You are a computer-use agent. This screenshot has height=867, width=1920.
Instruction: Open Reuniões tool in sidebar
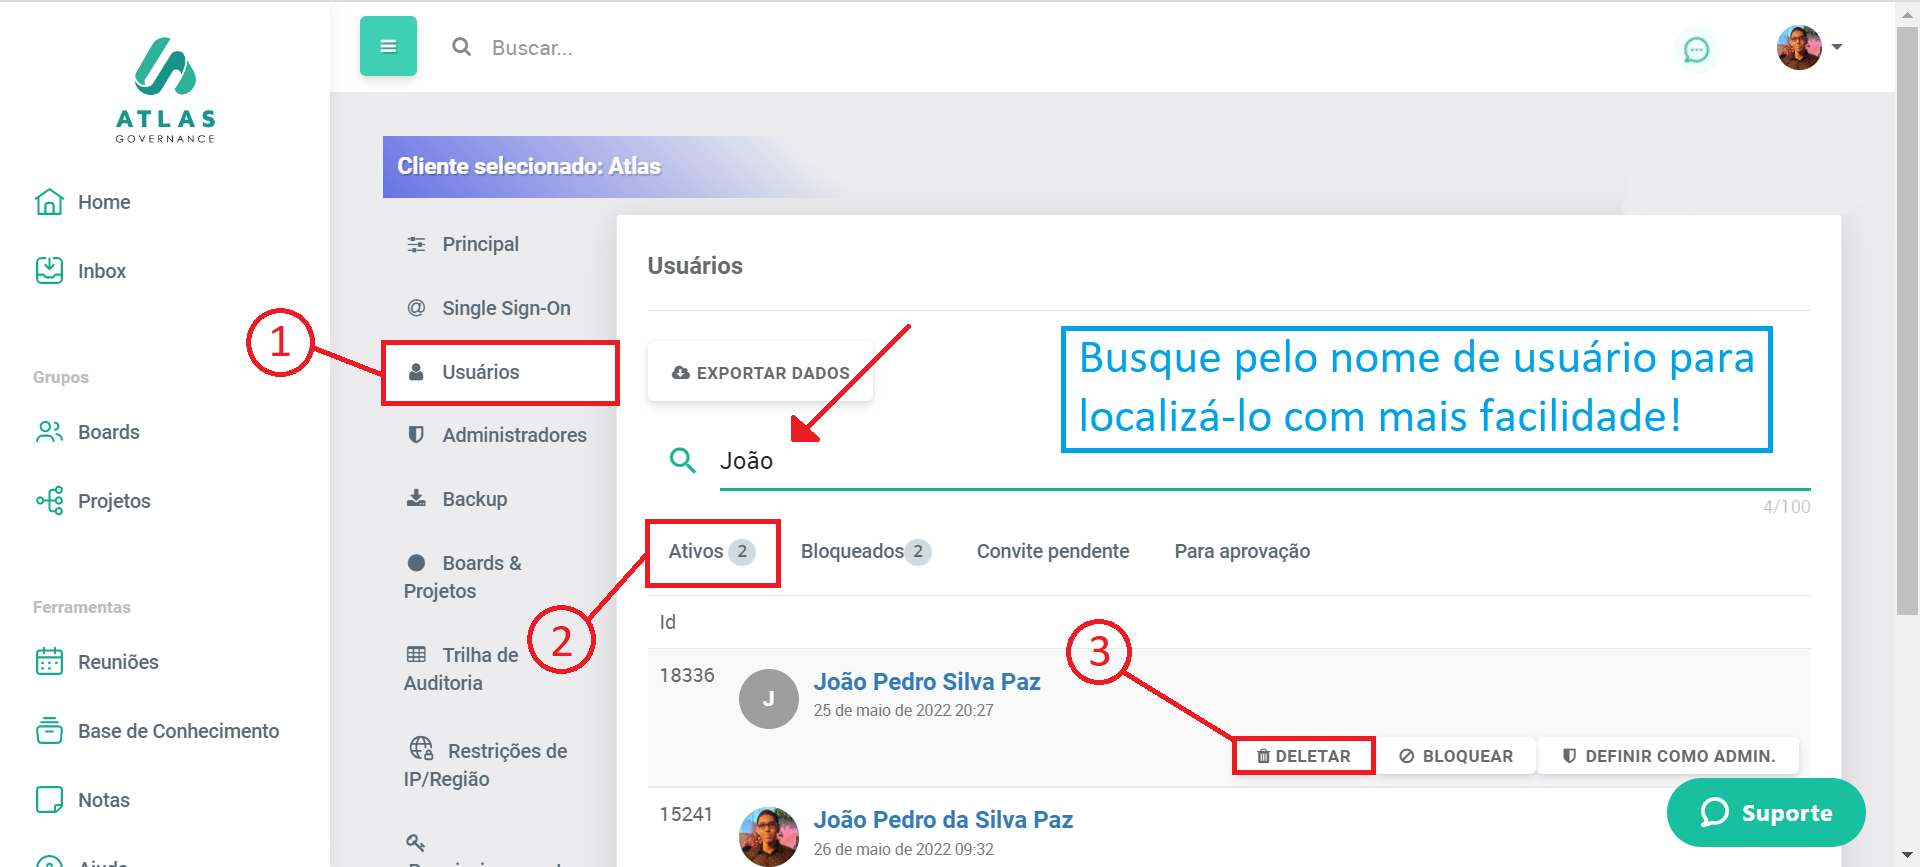(x=117, y=662)
